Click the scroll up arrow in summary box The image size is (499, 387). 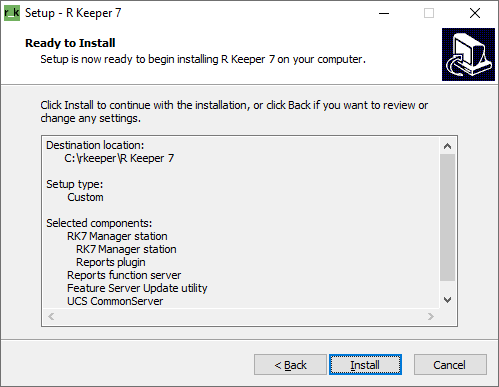(x=447, y=146)
